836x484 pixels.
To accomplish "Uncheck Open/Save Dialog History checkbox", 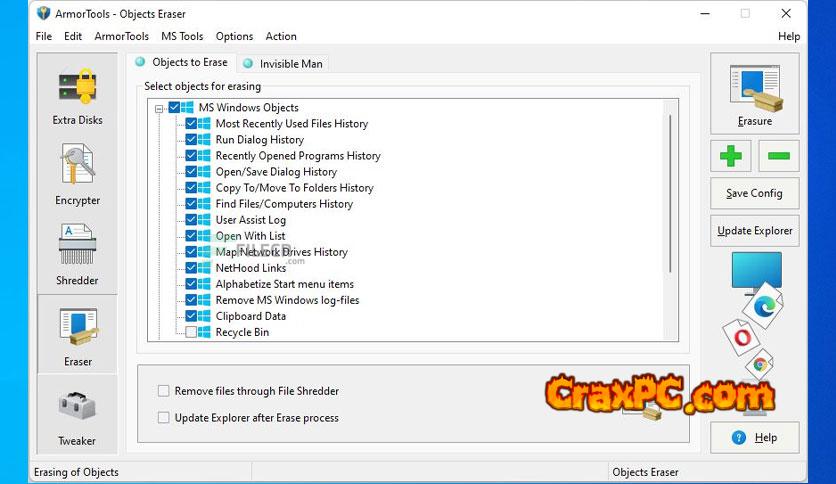I will coord(191,172).
